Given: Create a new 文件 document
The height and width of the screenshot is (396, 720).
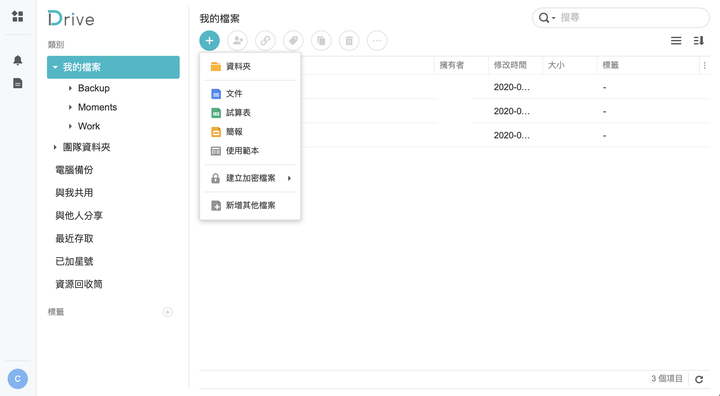Looking at the screenshot, I should [x=250, y=94].
